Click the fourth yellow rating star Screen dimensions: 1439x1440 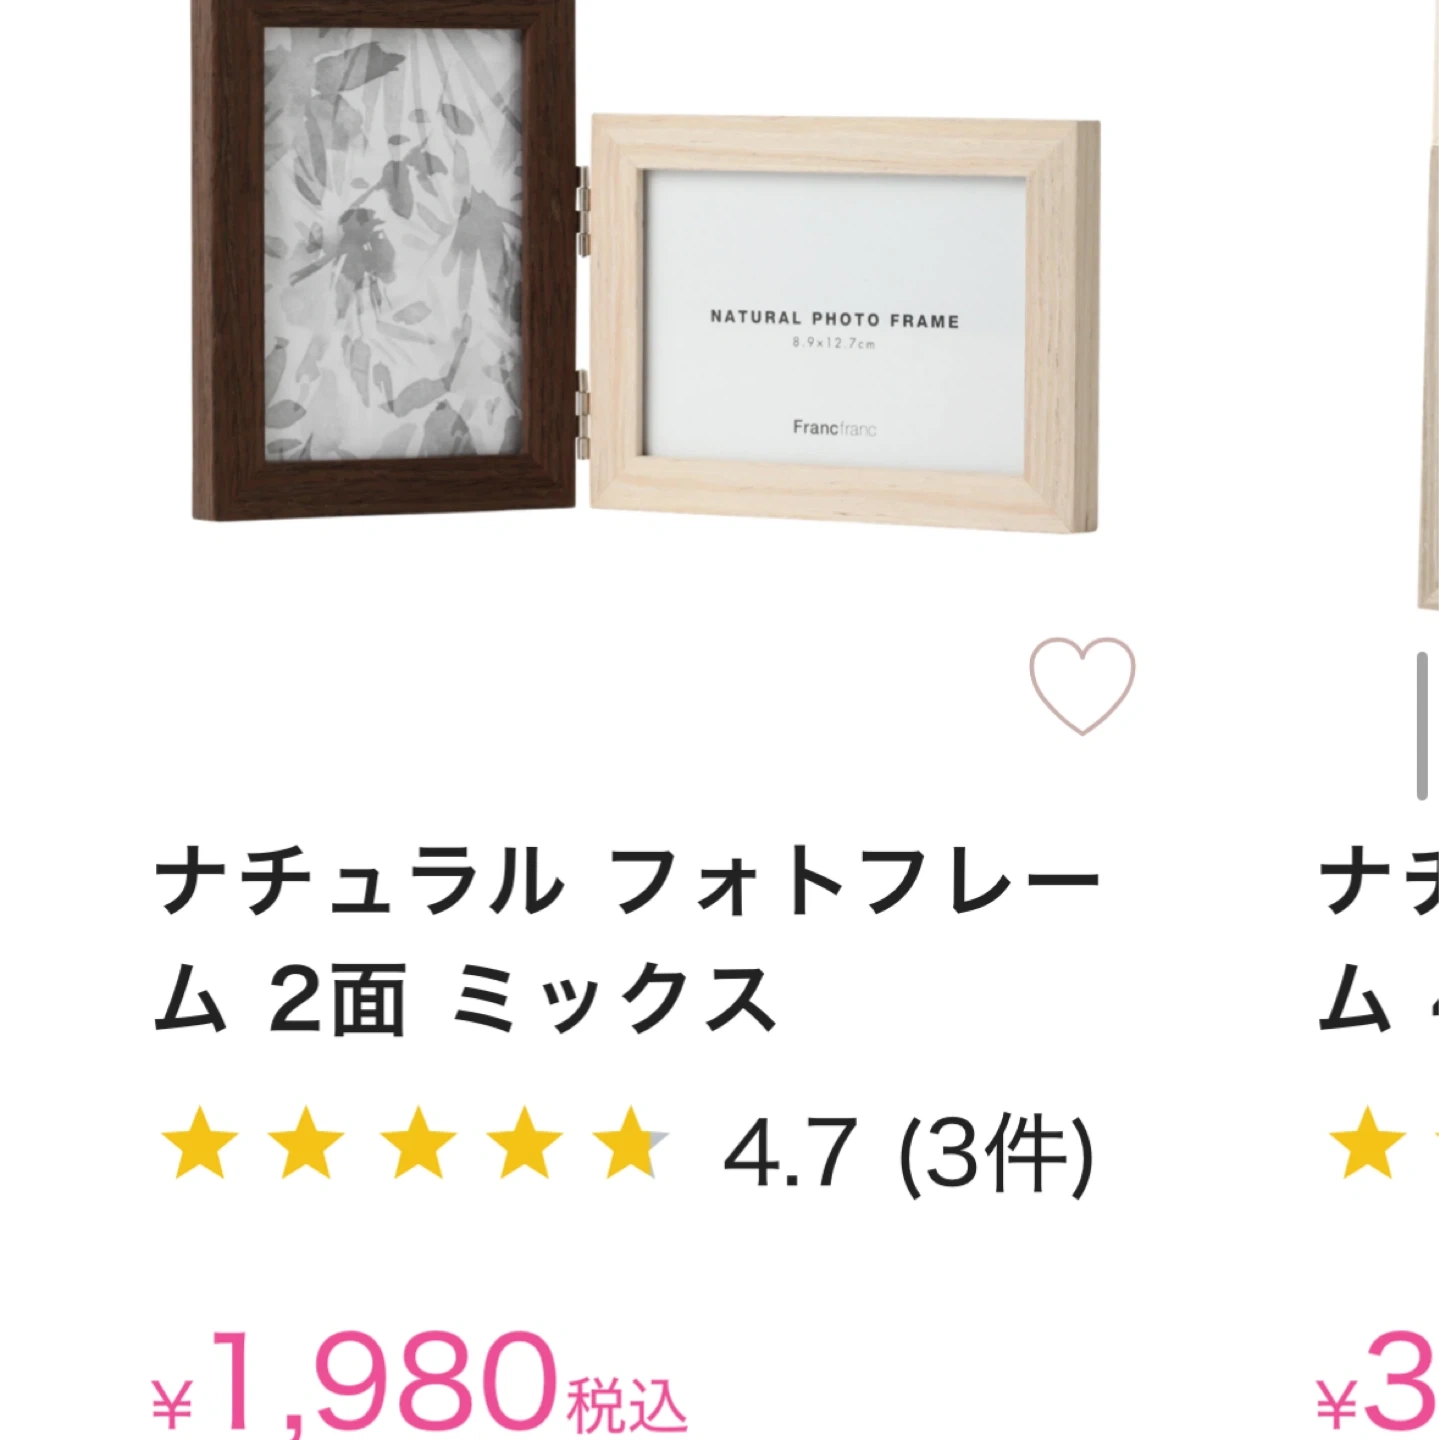coord(524,1143)
